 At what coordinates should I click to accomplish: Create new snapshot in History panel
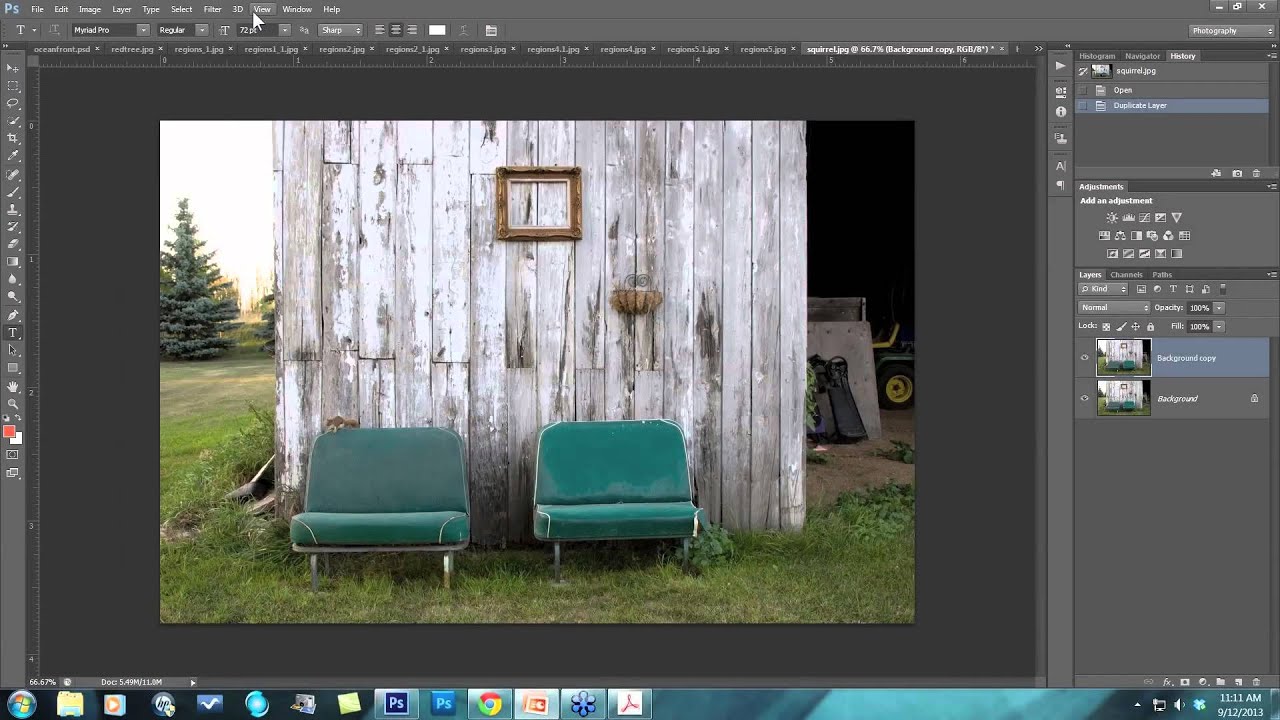click(x=1237, y=173)
